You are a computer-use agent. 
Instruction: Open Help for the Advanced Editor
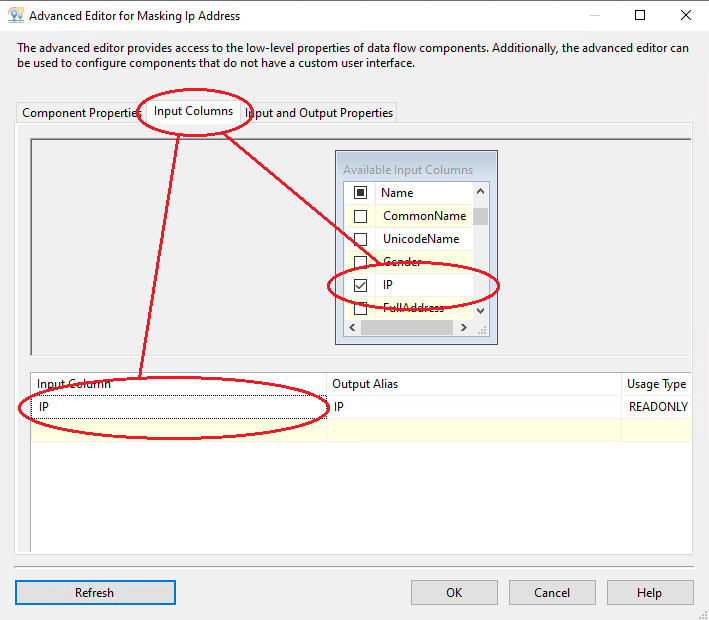(649, 593)
